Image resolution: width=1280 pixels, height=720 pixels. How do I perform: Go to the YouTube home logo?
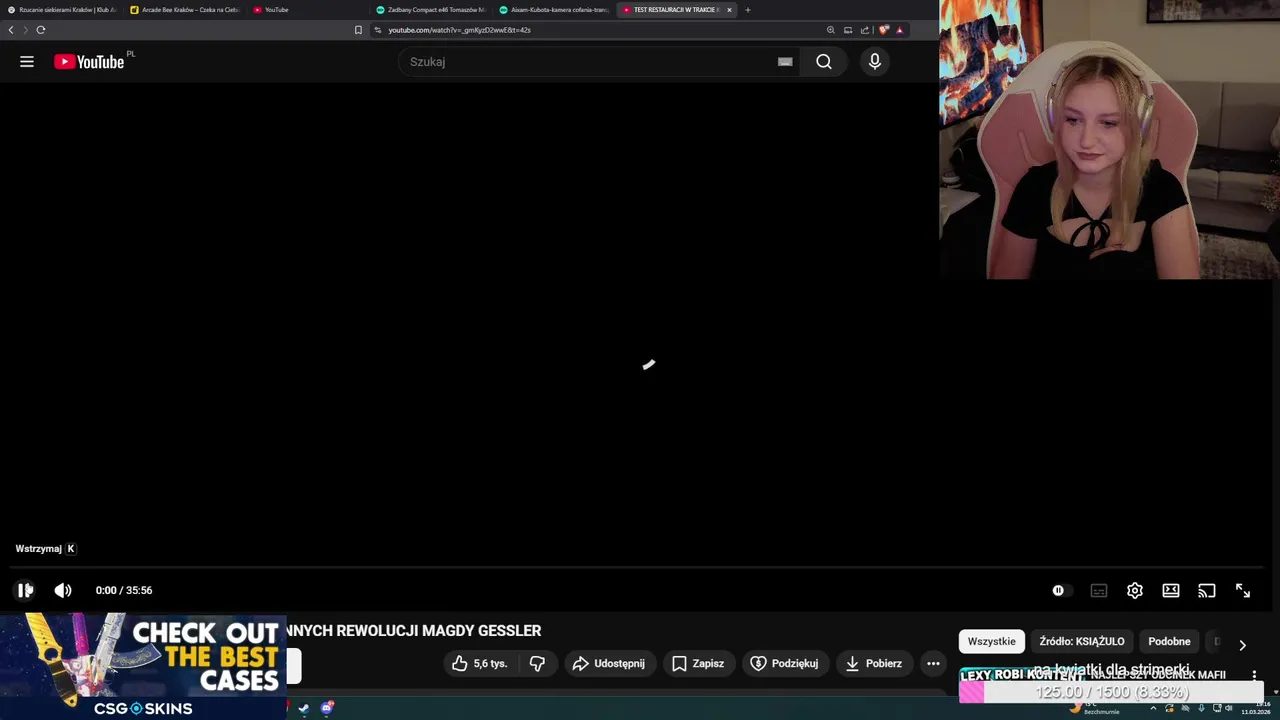click(89, 62)
